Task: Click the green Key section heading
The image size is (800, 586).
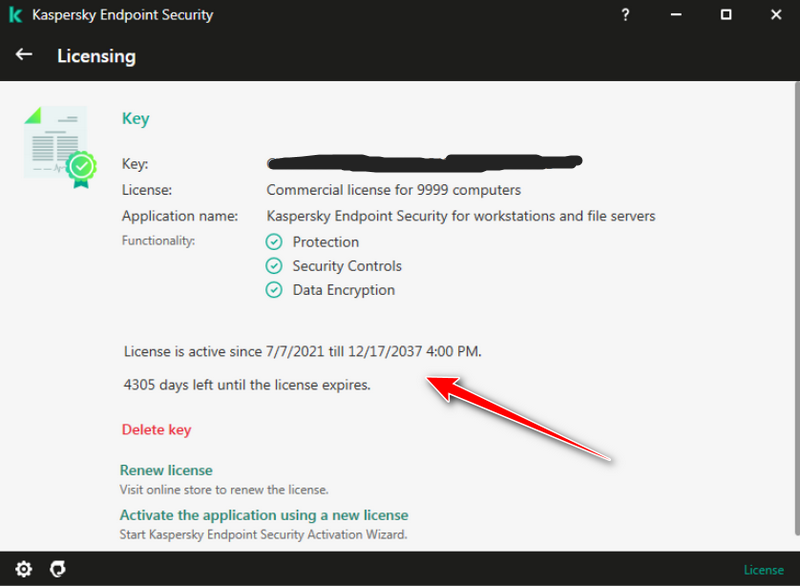Action: pyautogui.click(x=135, y=118)
